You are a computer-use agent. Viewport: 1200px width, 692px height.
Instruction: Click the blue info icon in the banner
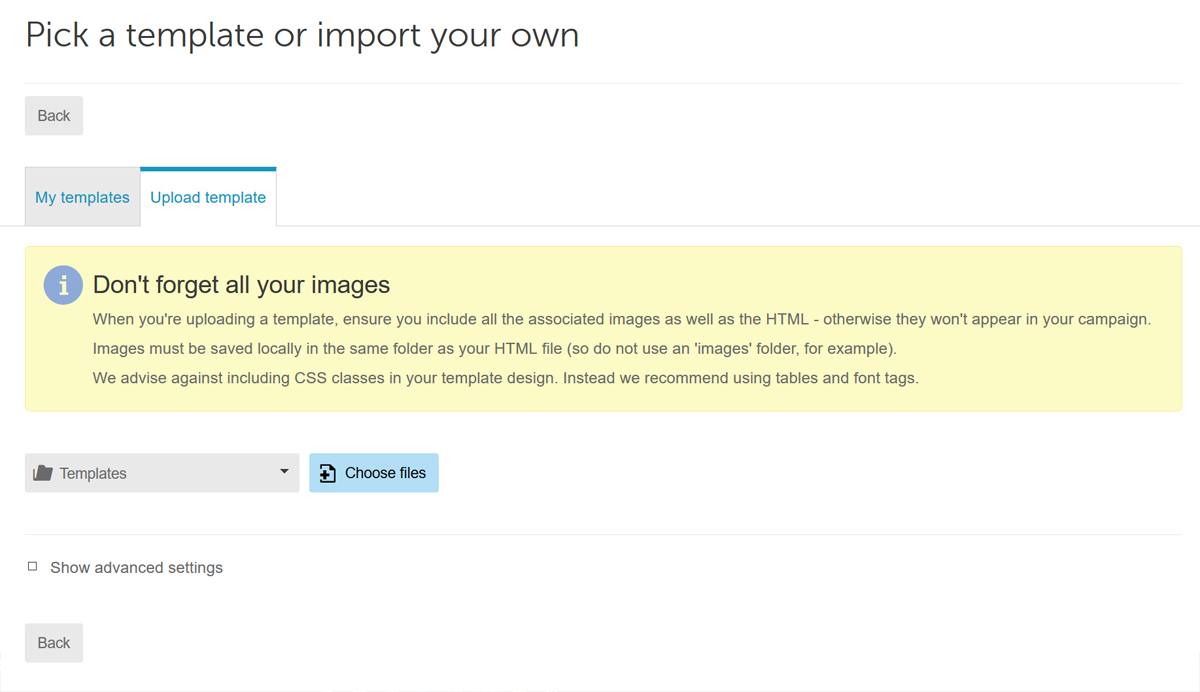click(x=63, y=285)
